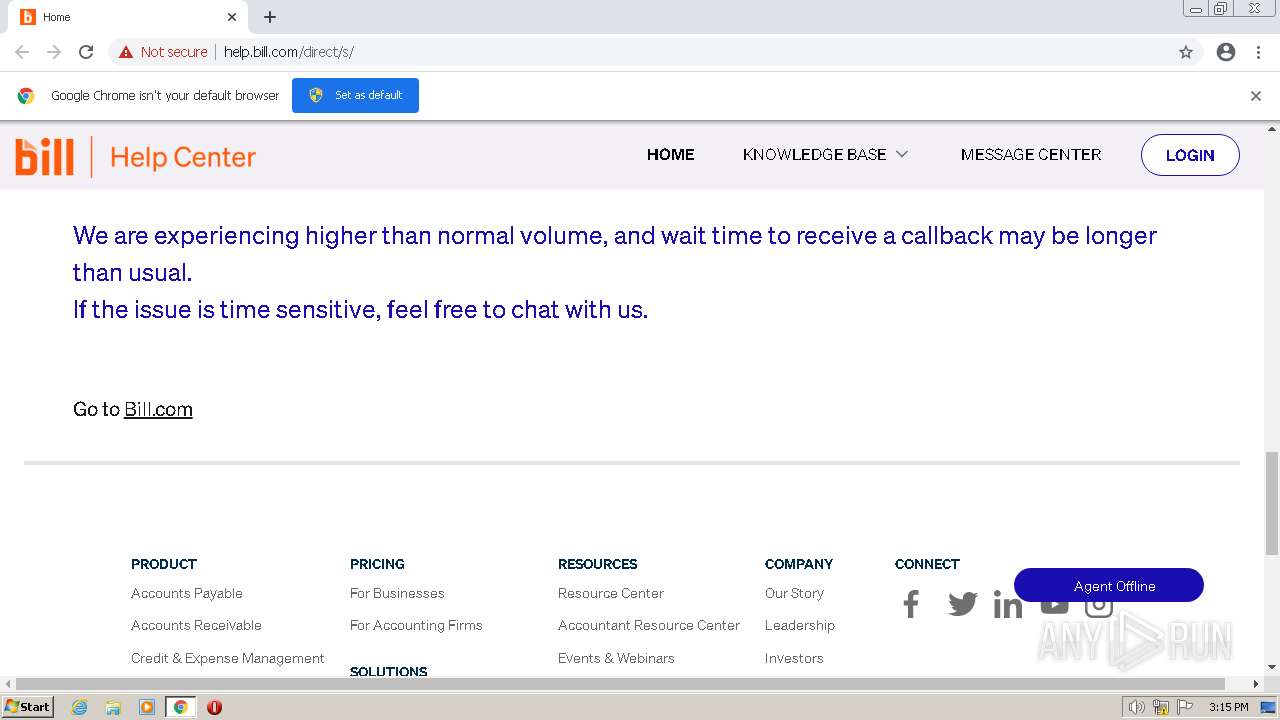Click the Help Center title text
This screenshot has width=1280, height=720.
[183, 157]
